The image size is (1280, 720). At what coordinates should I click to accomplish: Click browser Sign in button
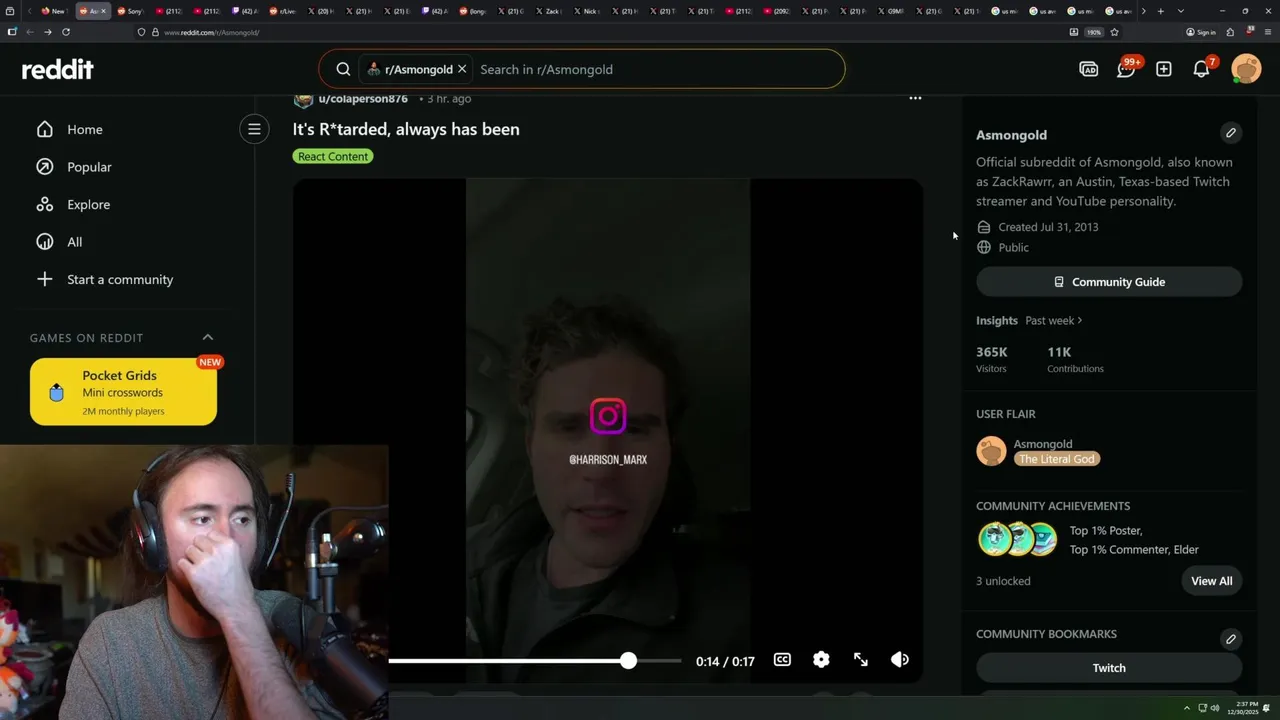coord(1201,32)
